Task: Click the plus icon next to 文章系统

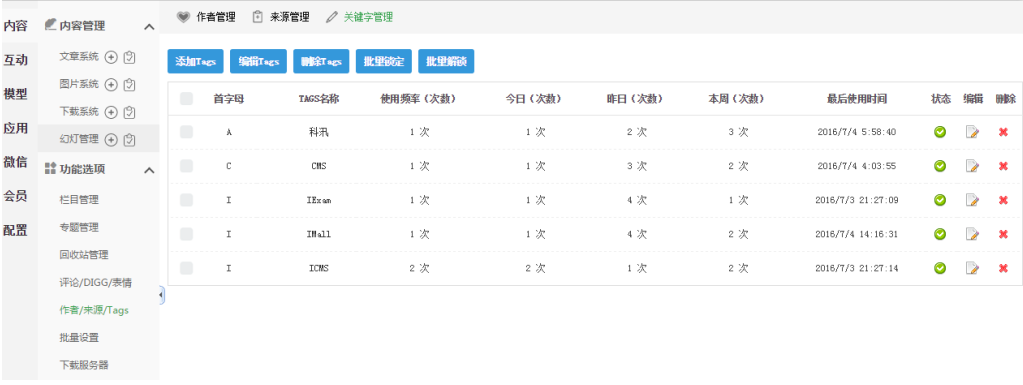Action: click(x=111, y=57)
